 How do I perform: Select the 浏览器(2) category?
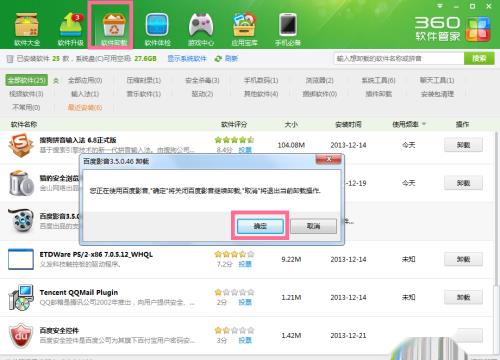coord(320,80)
